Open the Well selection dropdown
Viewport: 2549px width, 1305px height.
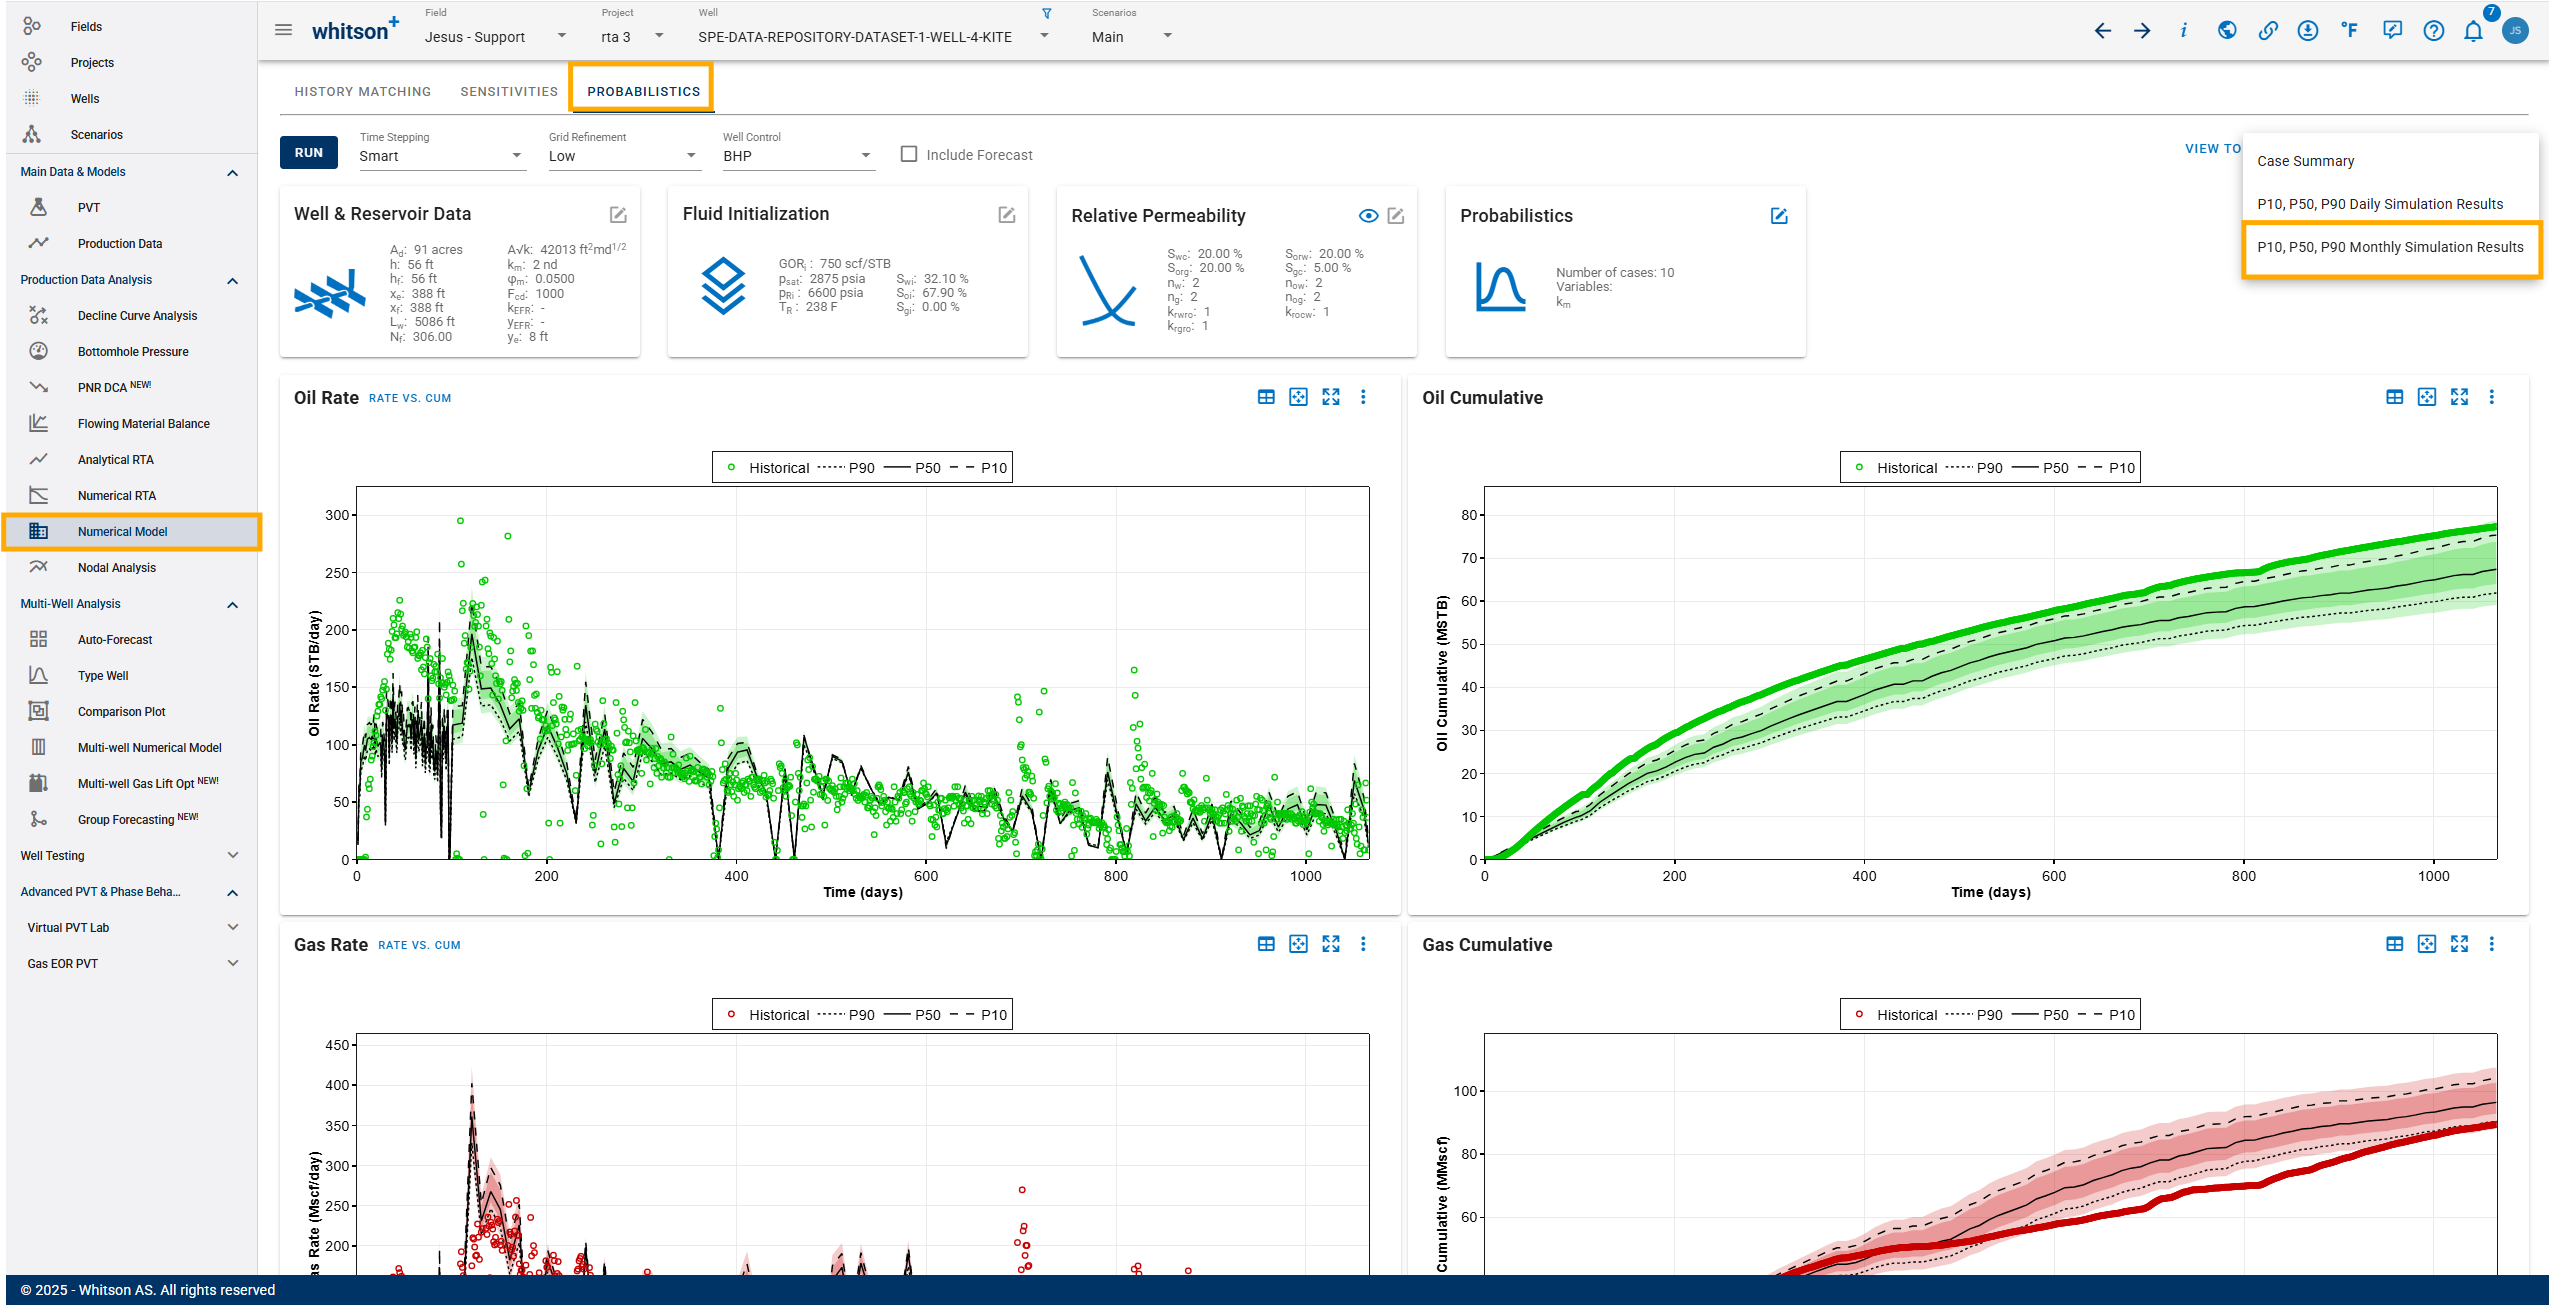(x=873, y=36)
